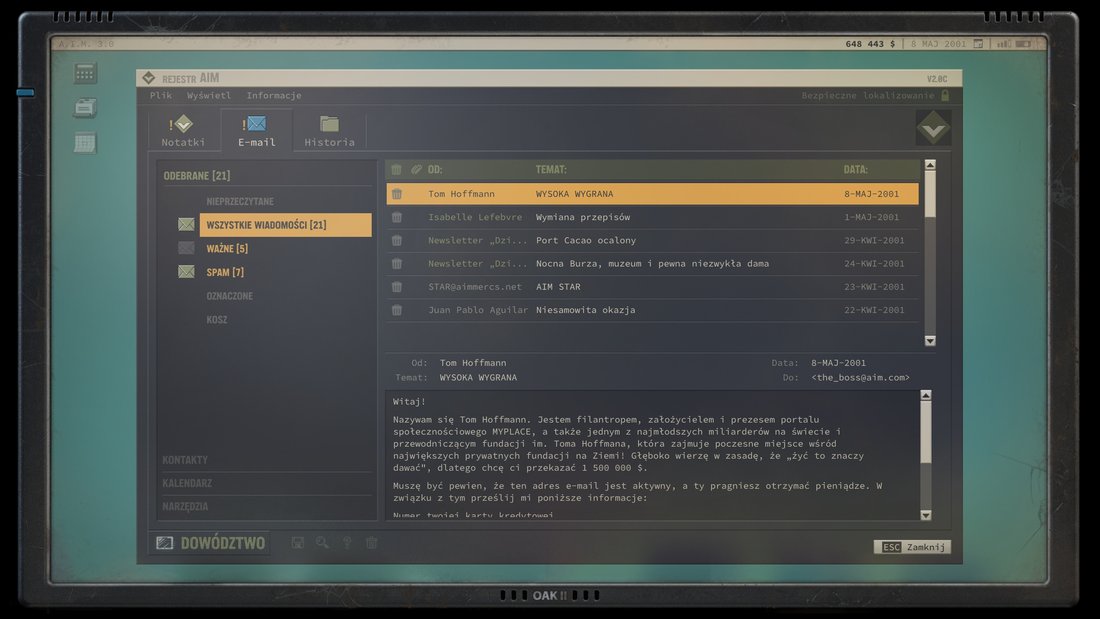Click the trash icon in column header
This screenshot has width=1100, height=619.
pyautogui.click(x=396, y=169)
